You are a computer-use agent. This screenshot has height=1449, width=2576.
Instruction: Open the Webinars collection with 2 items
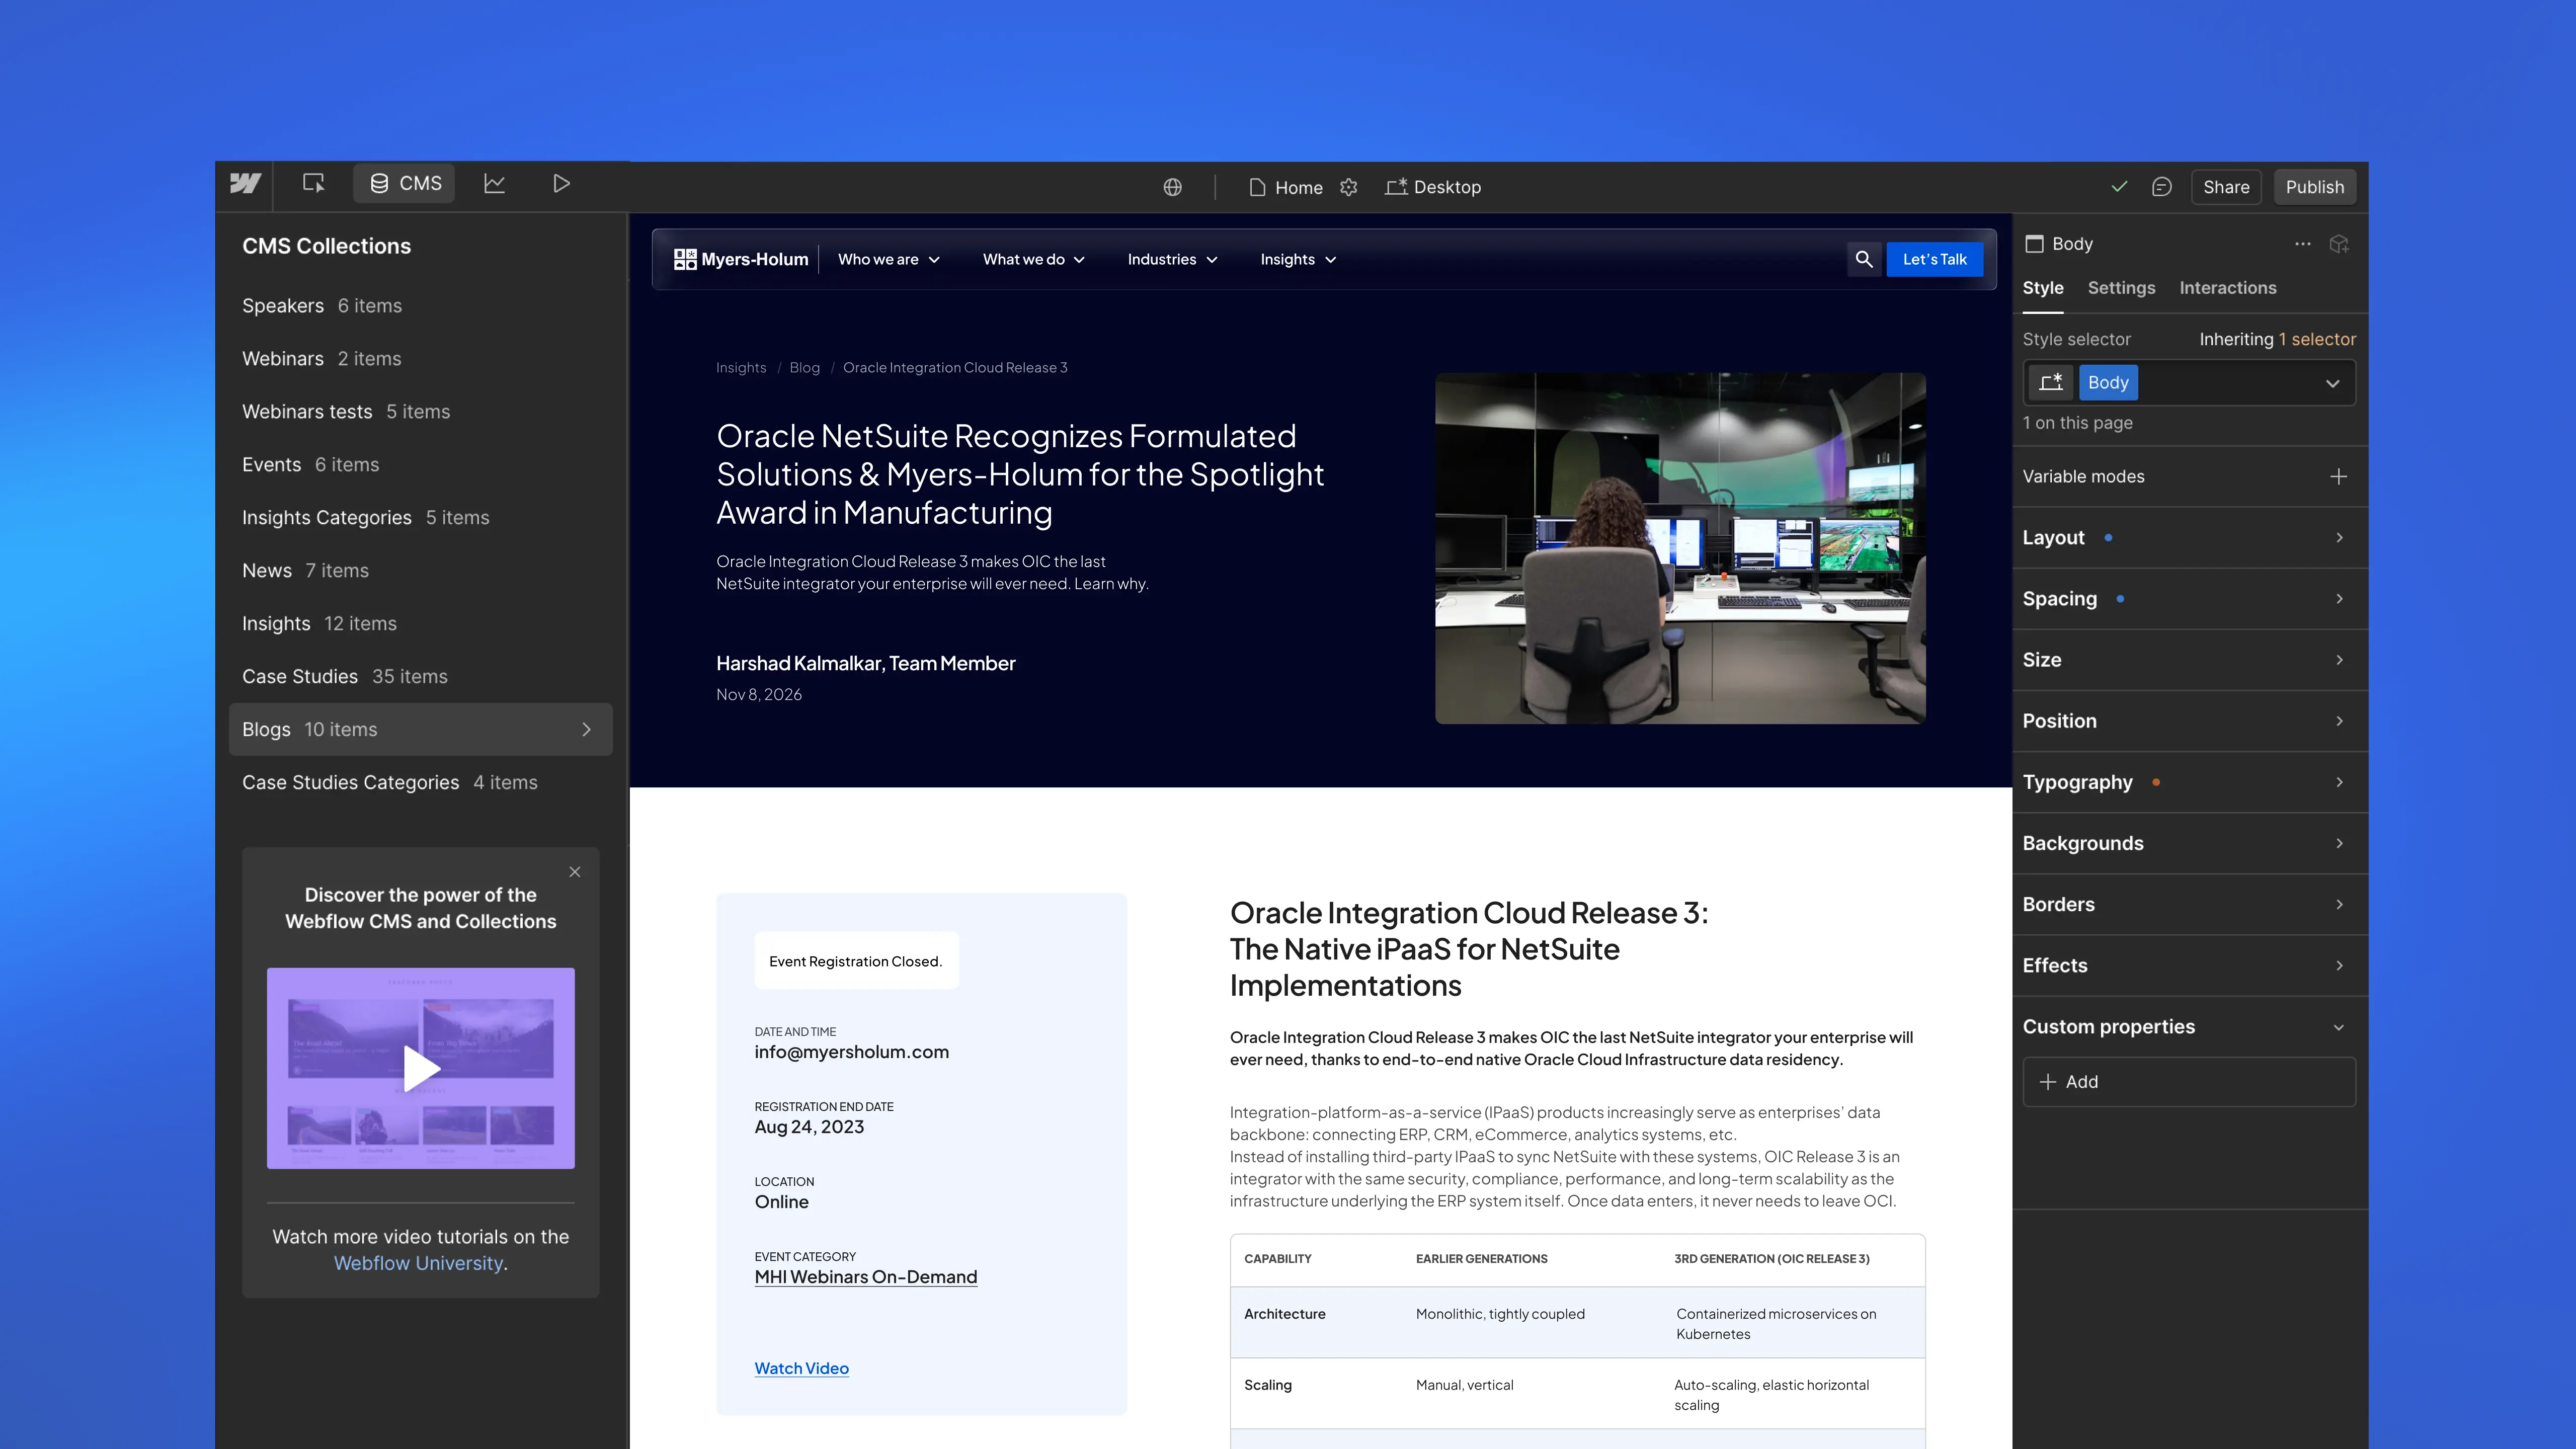click(420, 359)
